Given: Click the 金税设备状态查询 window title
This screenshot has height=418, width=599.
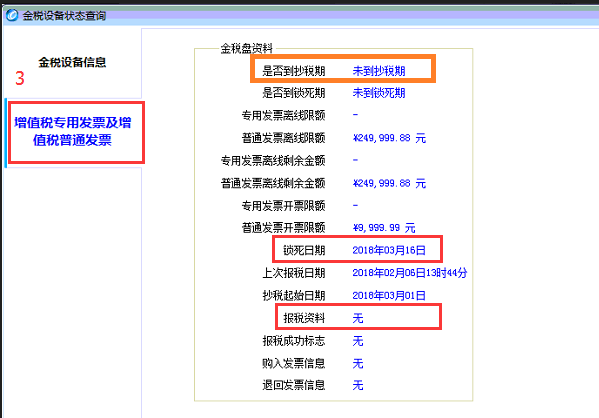Looking at the screenshot, I should (x=64, y=16).
